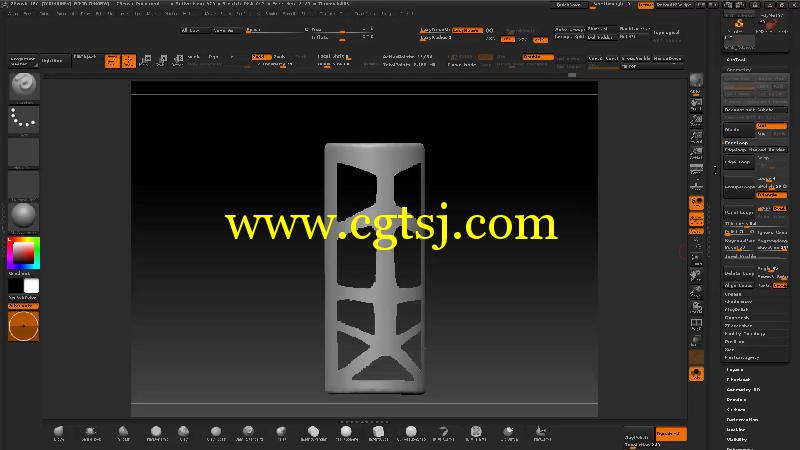The height and width of the screenshot is (450, 800).
Task: Open the stroke type dots thumbnail
Action: (23, 119)
